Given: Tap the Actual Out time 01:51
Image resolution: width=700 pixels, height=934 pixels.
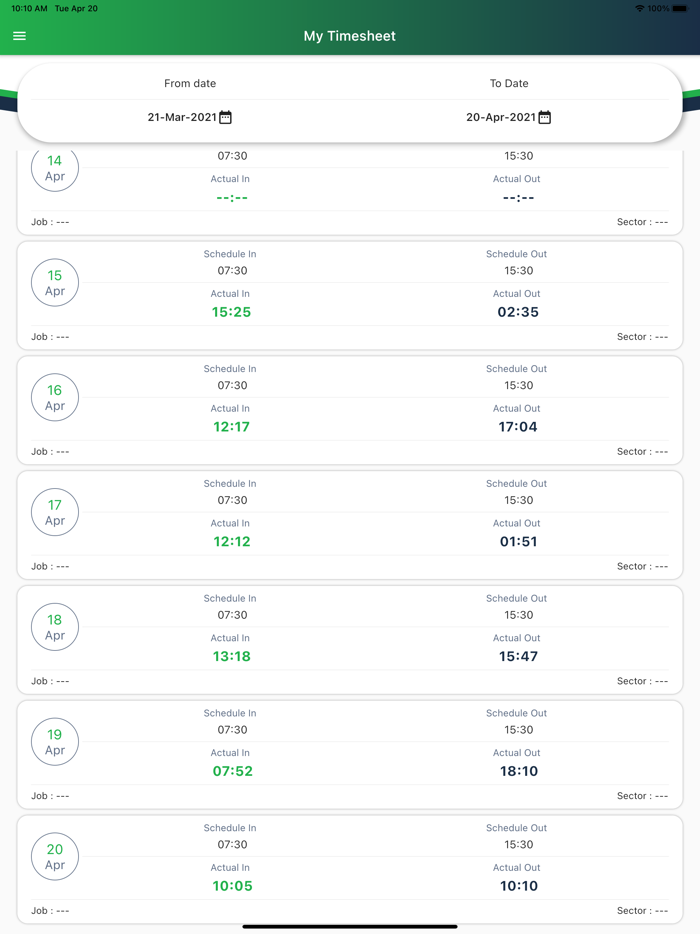Looking at the screenshot, I should [x=518, y=542].
